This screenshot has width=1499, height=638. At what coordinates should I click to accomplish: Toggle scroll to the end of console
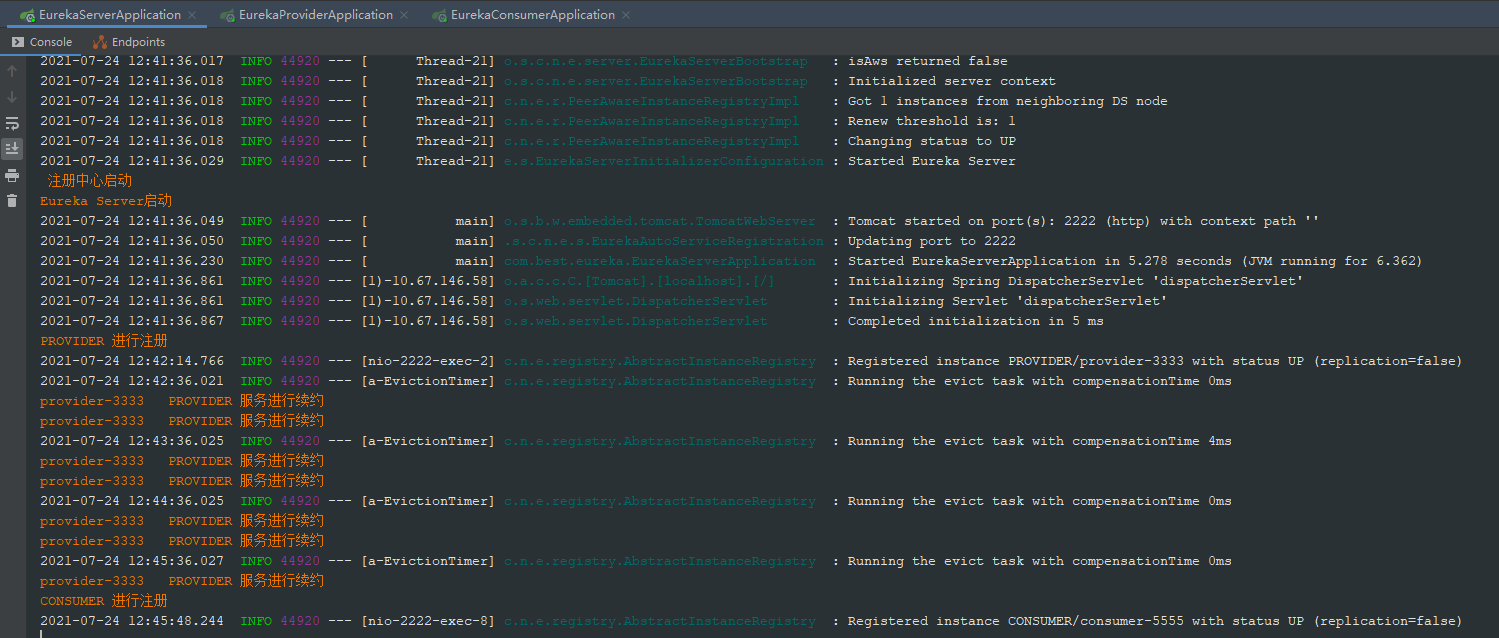pos(12,148)
